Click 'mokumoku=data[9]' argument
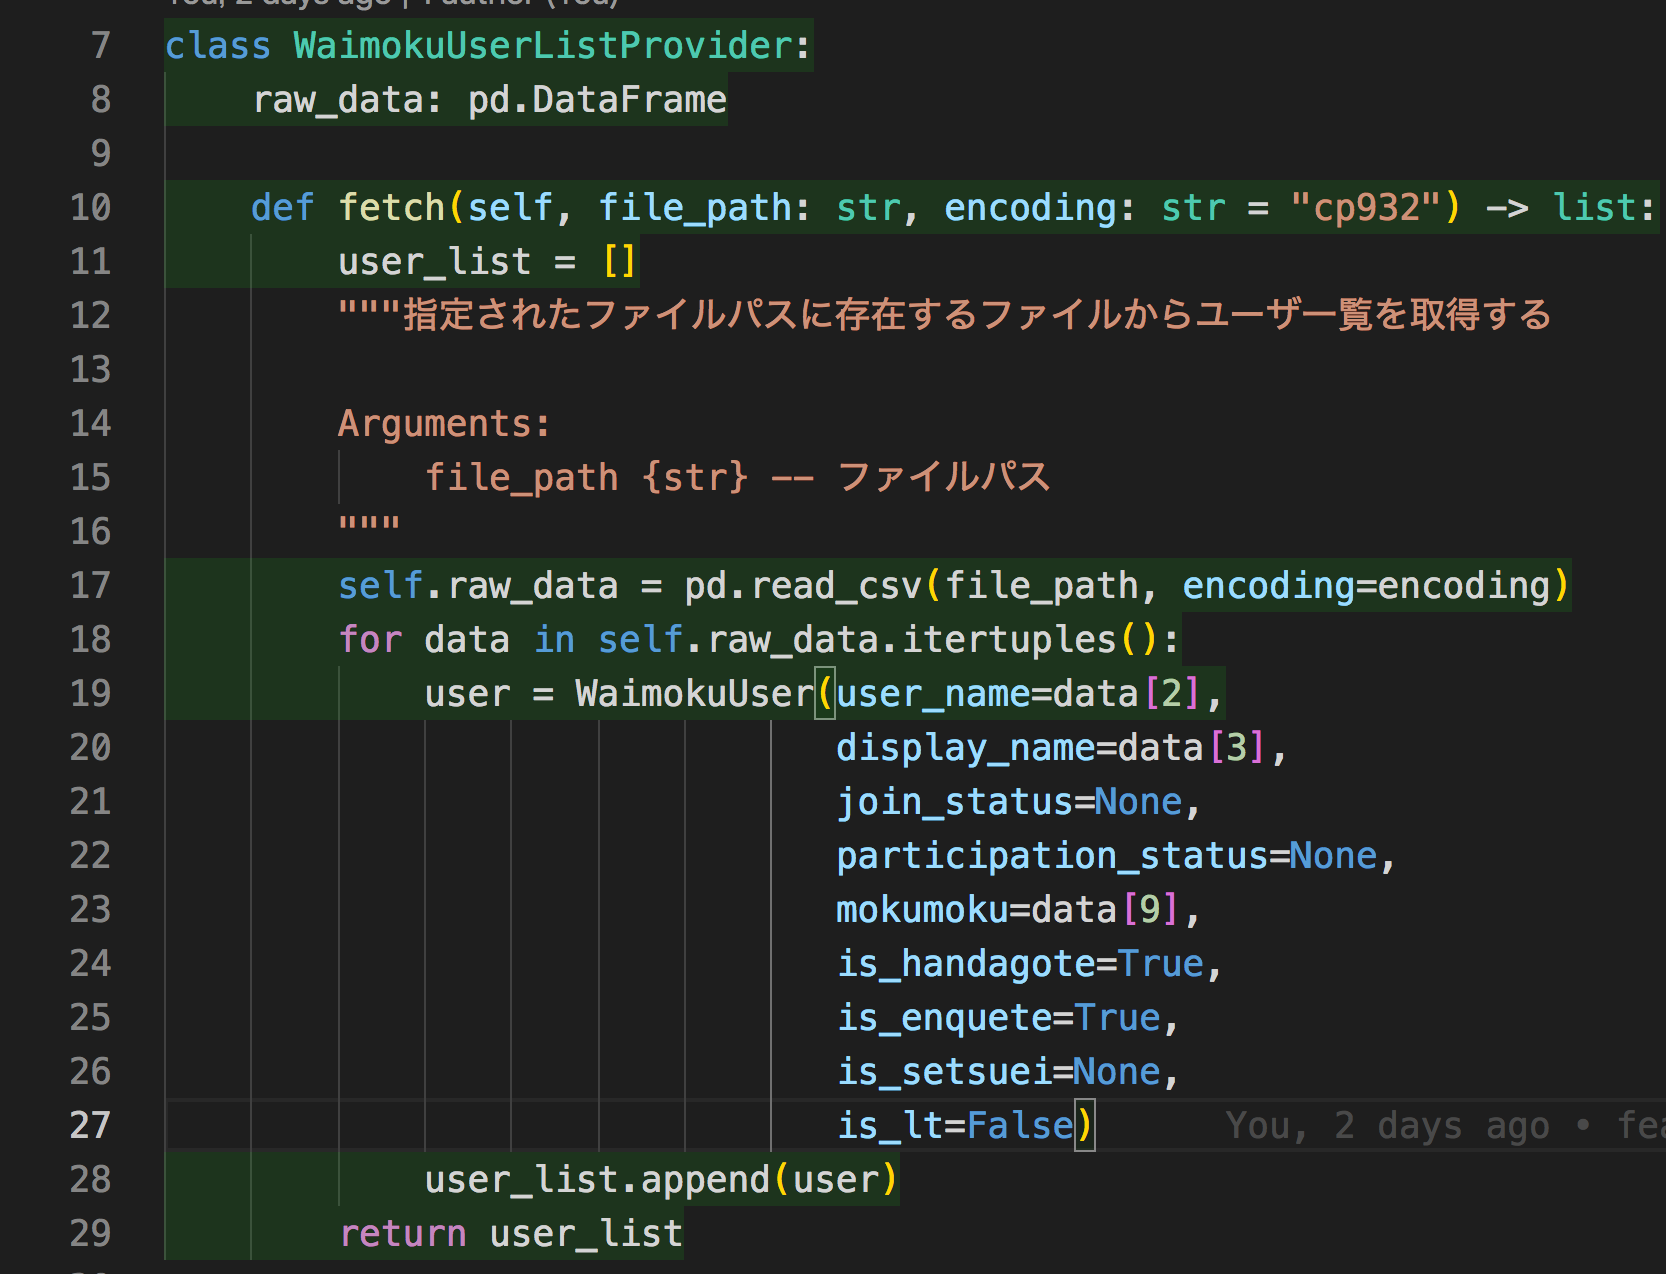This screenshot has width=1666, height=1274. click(x=1008, y=910)
